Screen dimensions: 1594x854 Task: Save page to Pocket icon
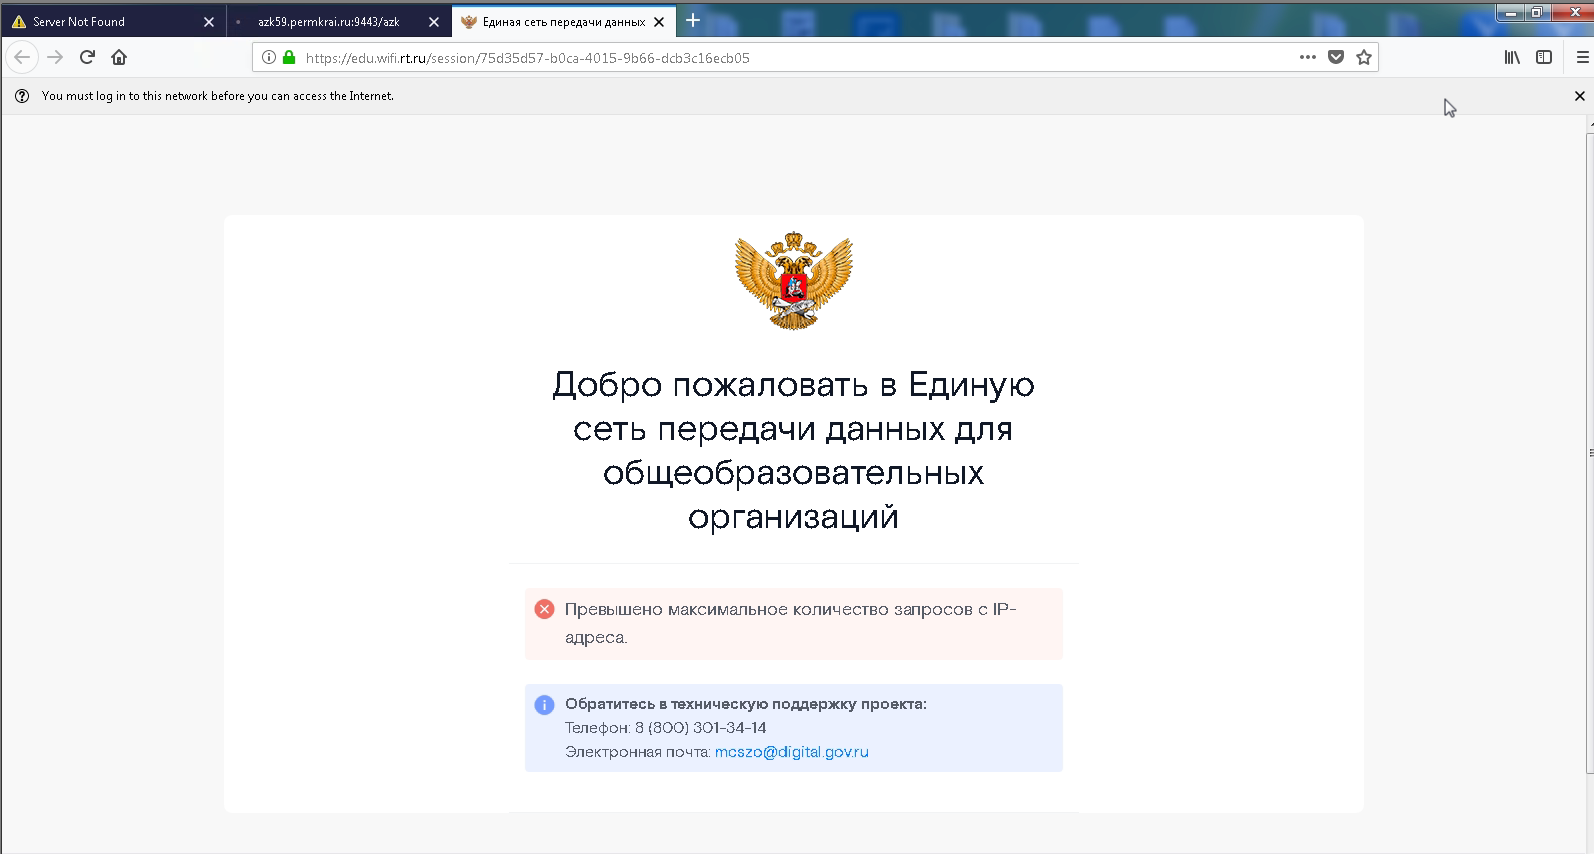pos(1335,57)
